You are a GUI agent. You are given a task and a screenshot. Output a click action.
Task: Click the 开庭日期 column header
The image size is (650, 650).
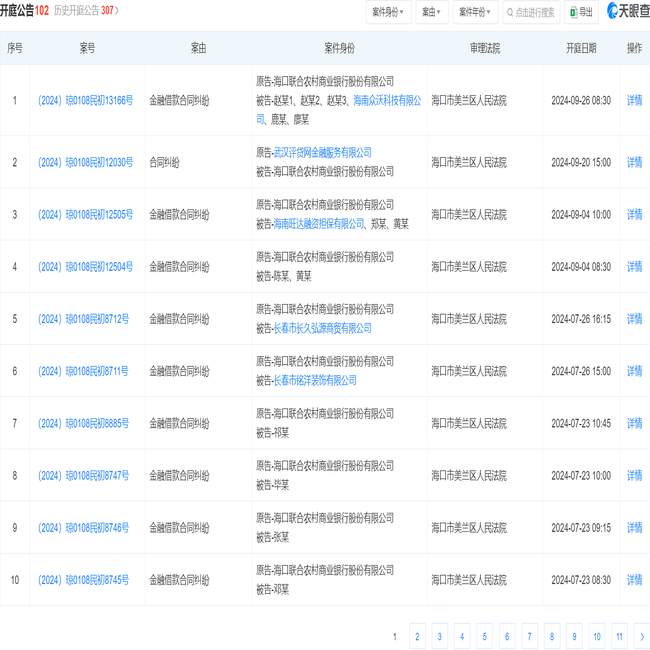point(581,48)
